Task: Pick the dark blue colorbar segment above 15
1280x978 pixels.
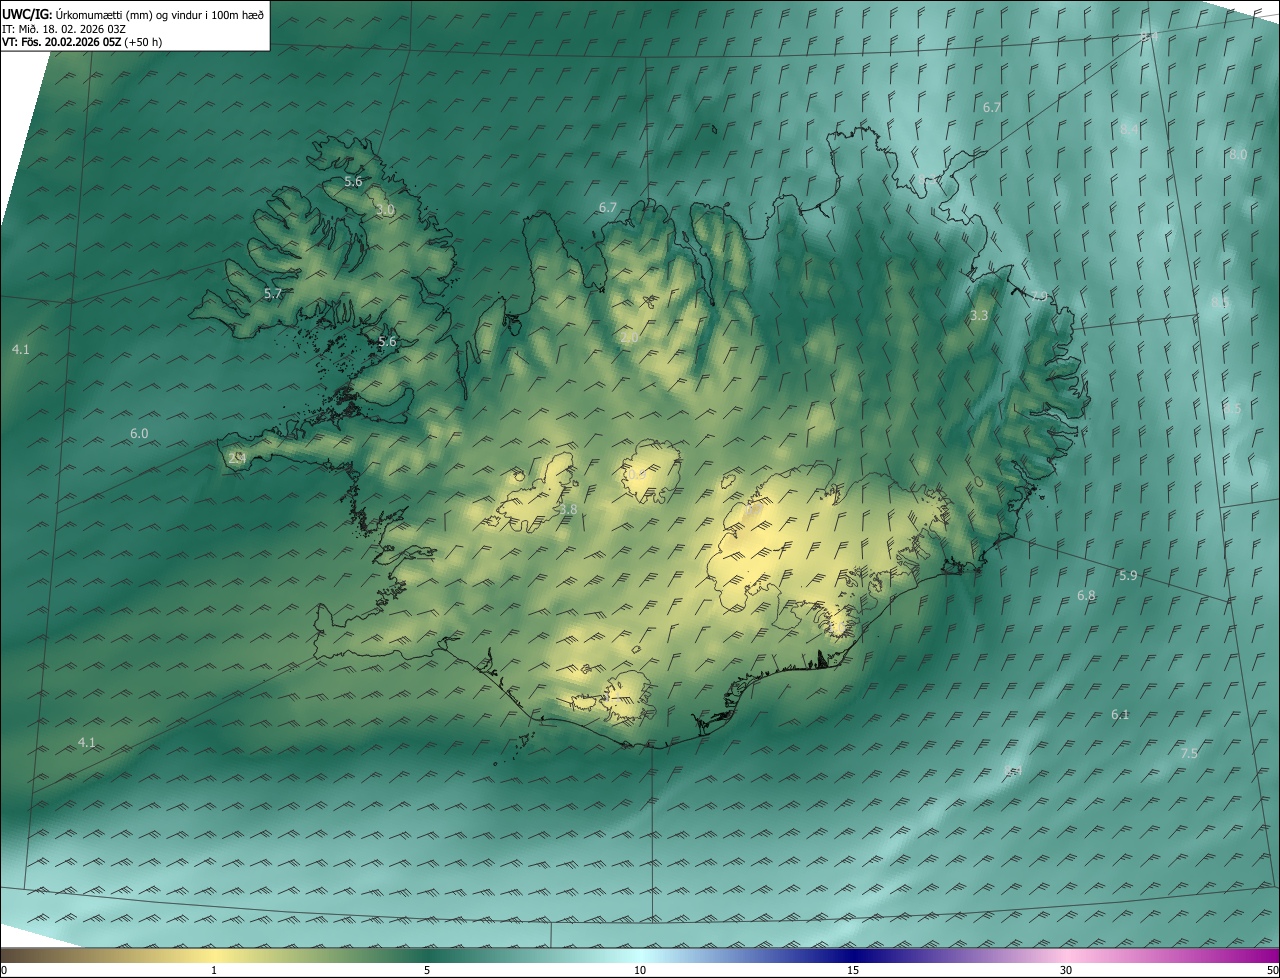Action: pyautogui.click(x=853, y=955)
